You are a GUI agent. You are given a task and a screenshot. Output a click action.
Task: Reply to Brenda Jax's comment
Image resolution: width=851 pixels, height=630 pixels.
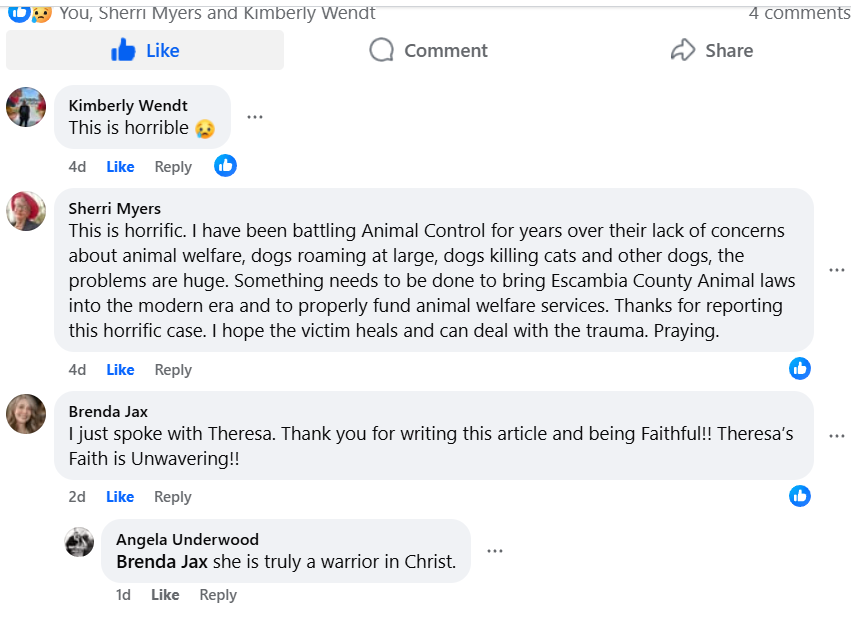pyautogui.click(x=173, y=497)
